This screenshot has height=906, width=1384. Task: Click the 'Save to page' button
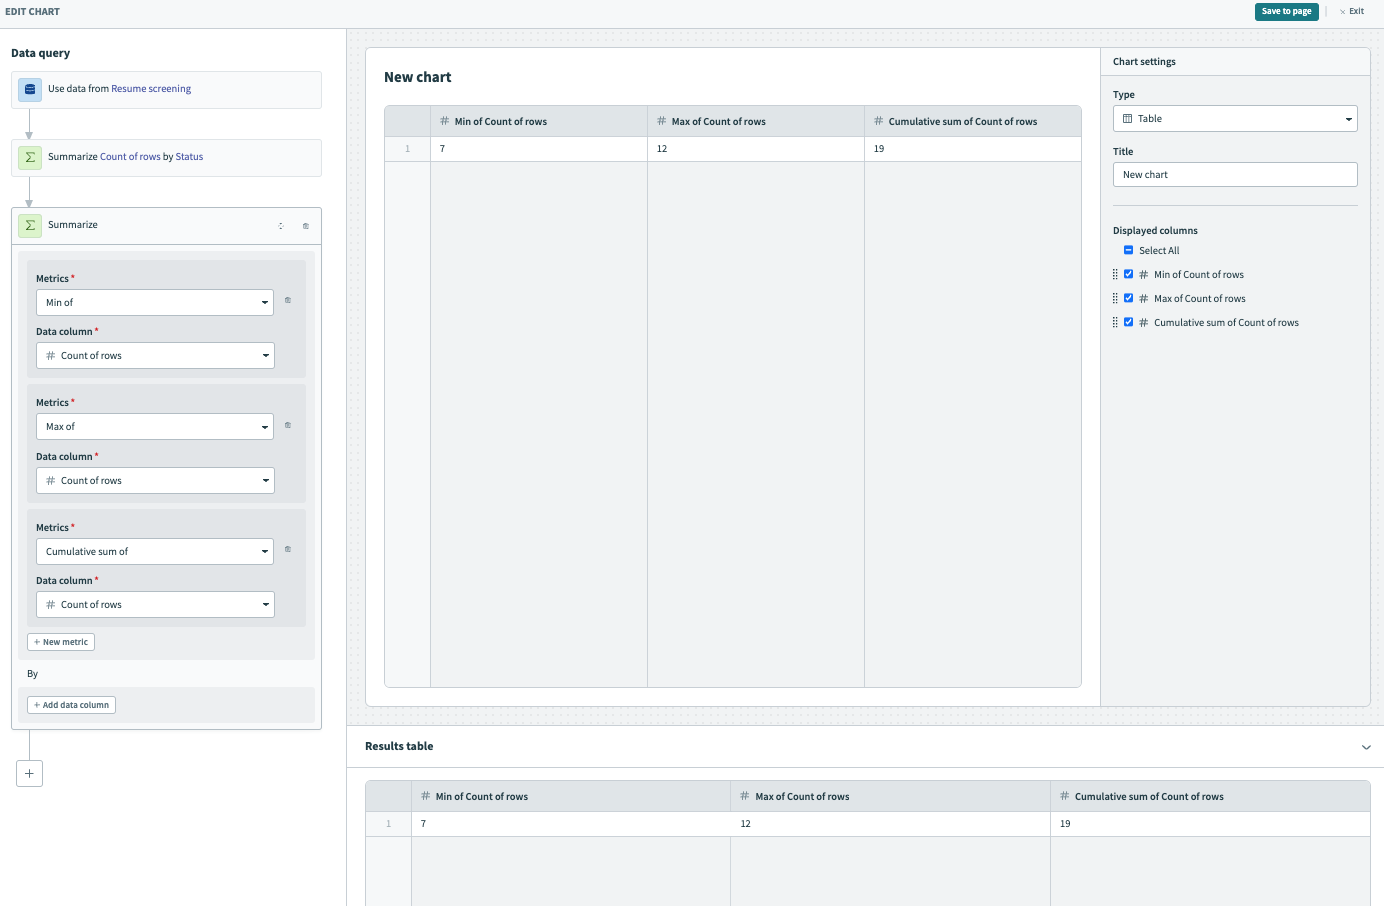click(x=1286, y=12)
